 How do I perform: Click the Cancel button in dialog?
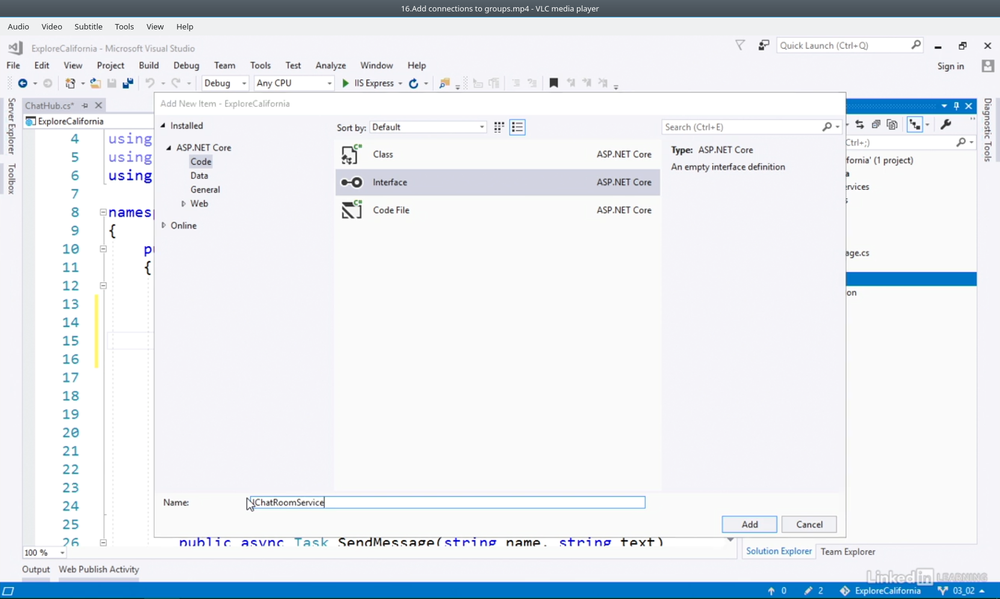(809, 524)
